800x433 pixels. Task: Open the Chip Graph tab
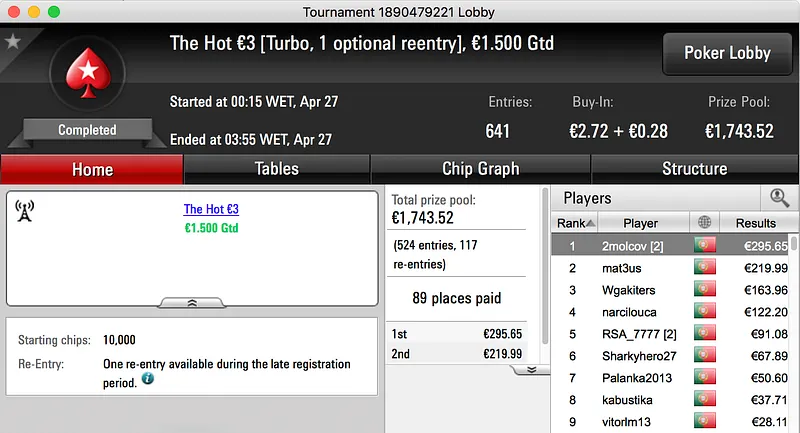[480, 169]
